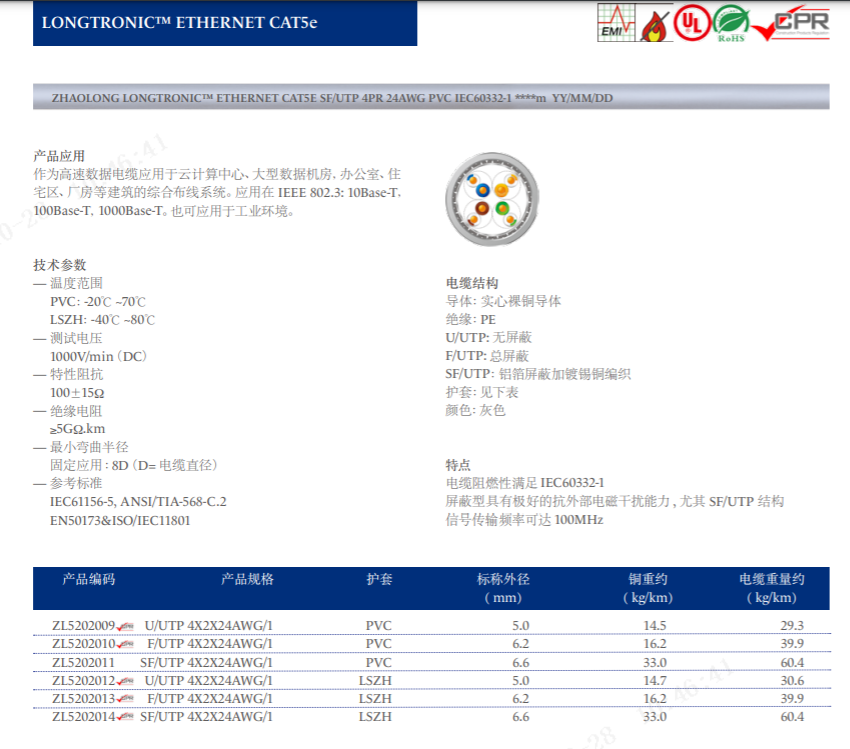Click the LONGTRONIC ETHERNET CAT5e title banner
This screenshot has width=850, height=749.
click(225, 23)
